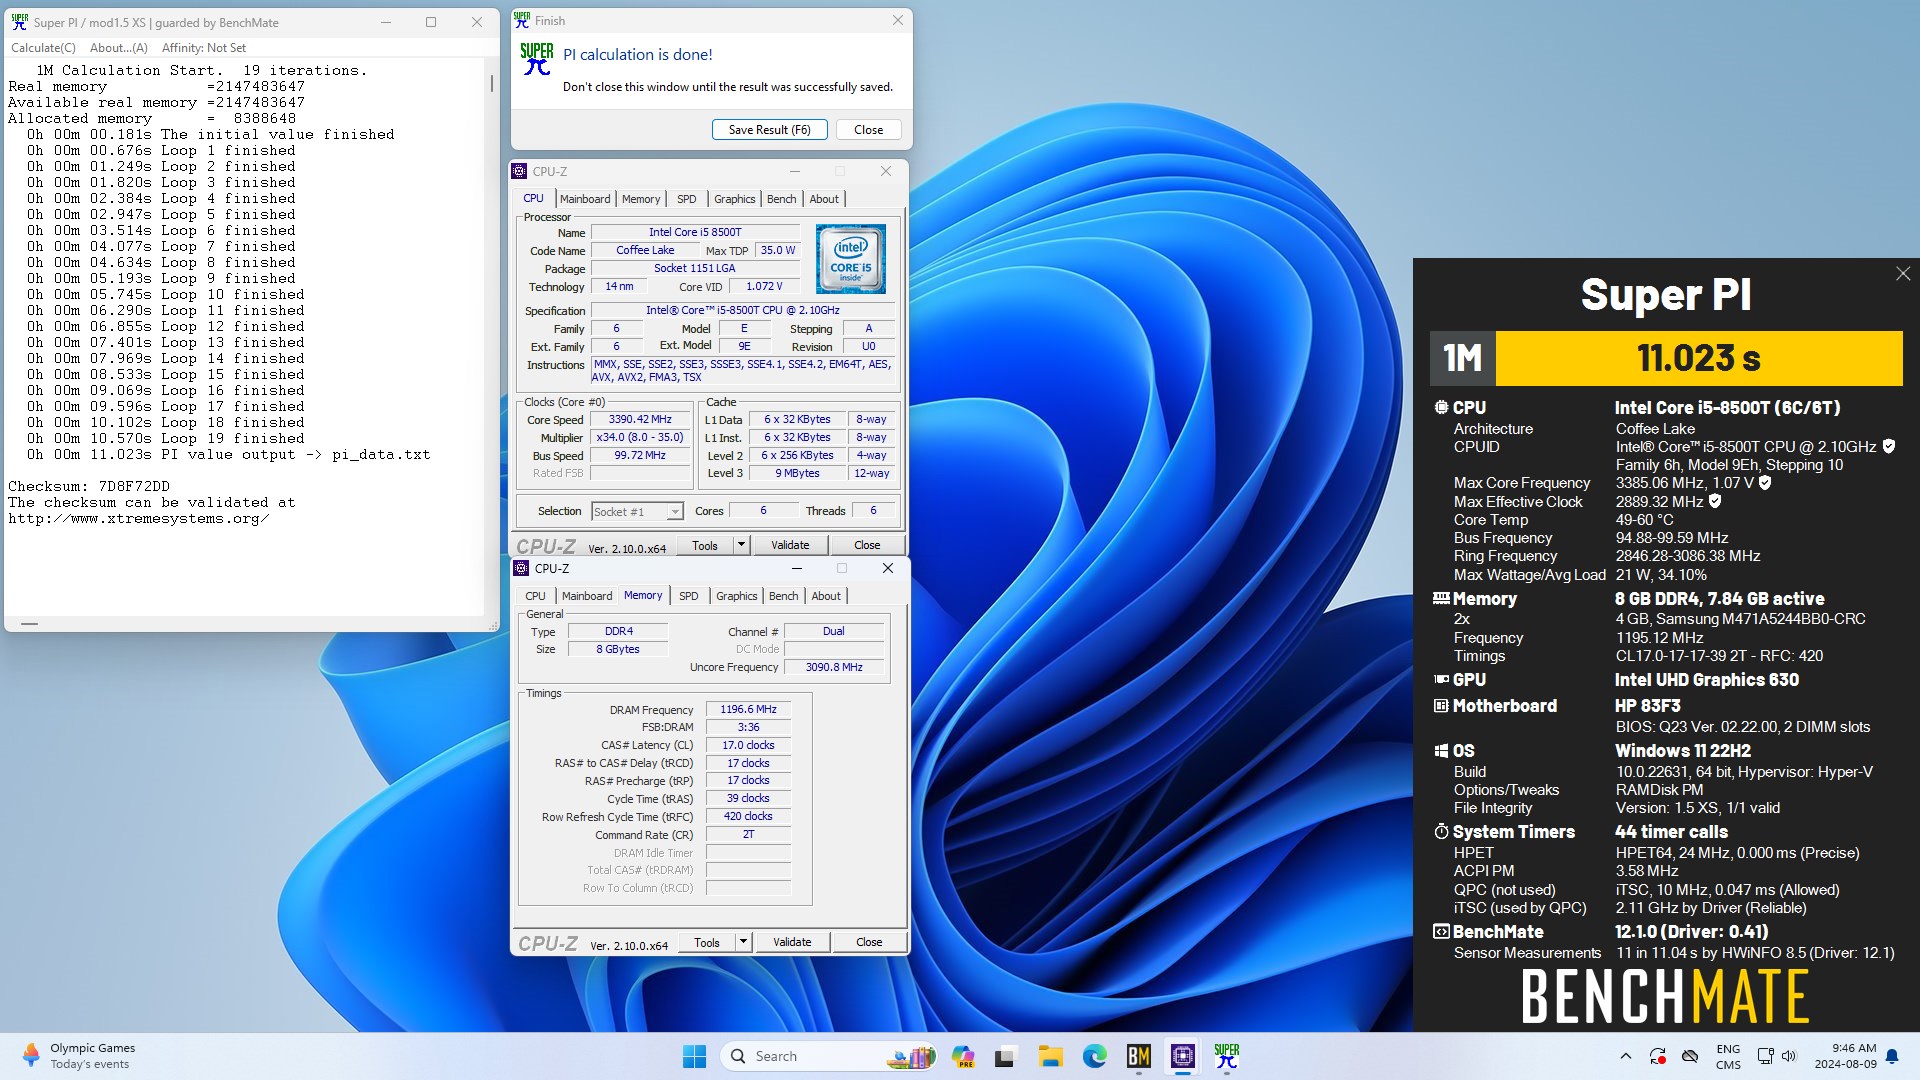Open the clock and date flyout
1920x1080 pixels.
click(1845, 1056)
